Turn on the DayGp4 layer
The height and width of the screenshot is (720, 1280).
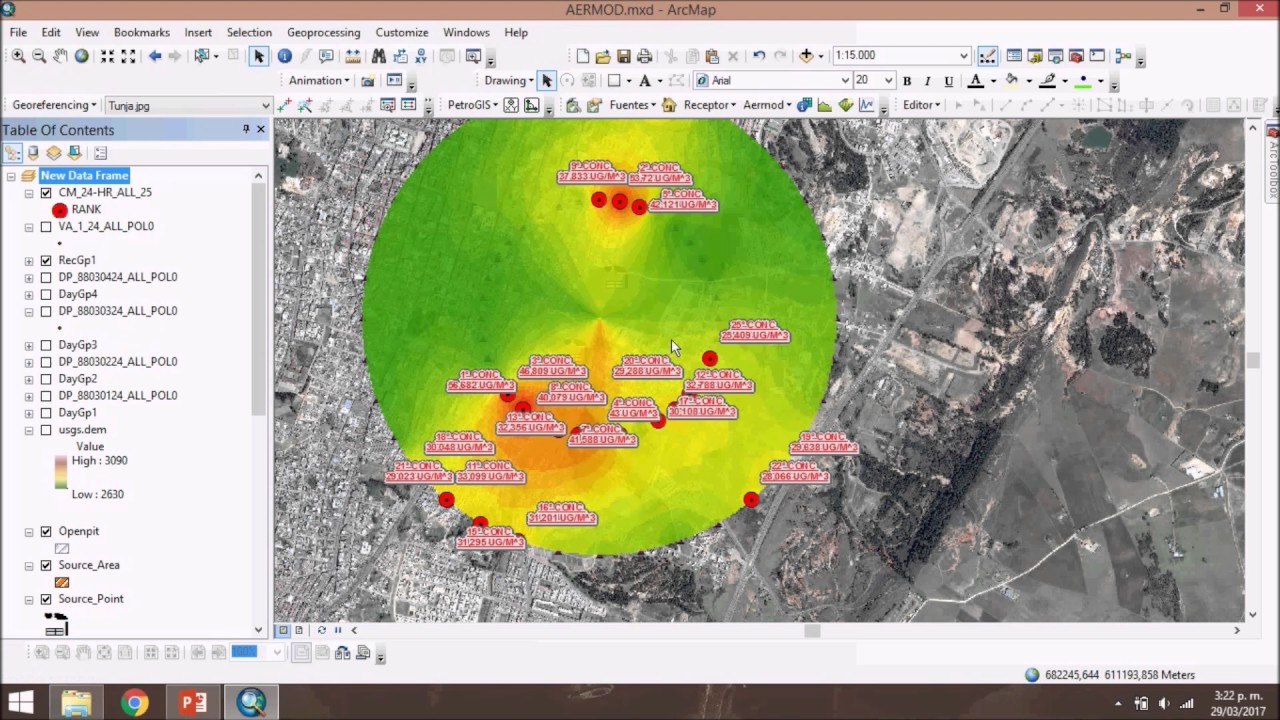click(x=46, y=294)
